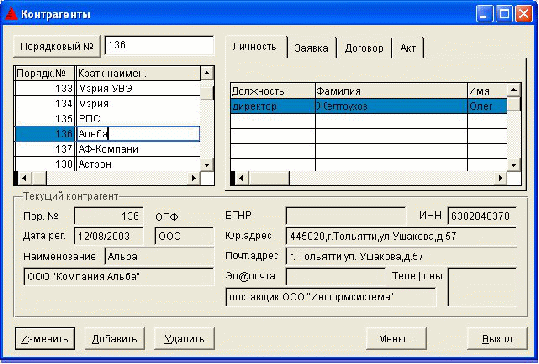The height and width of the screenshot is (364, 539).
Task: Switch to the 'Акт' tab
Action: coord(408,48)
